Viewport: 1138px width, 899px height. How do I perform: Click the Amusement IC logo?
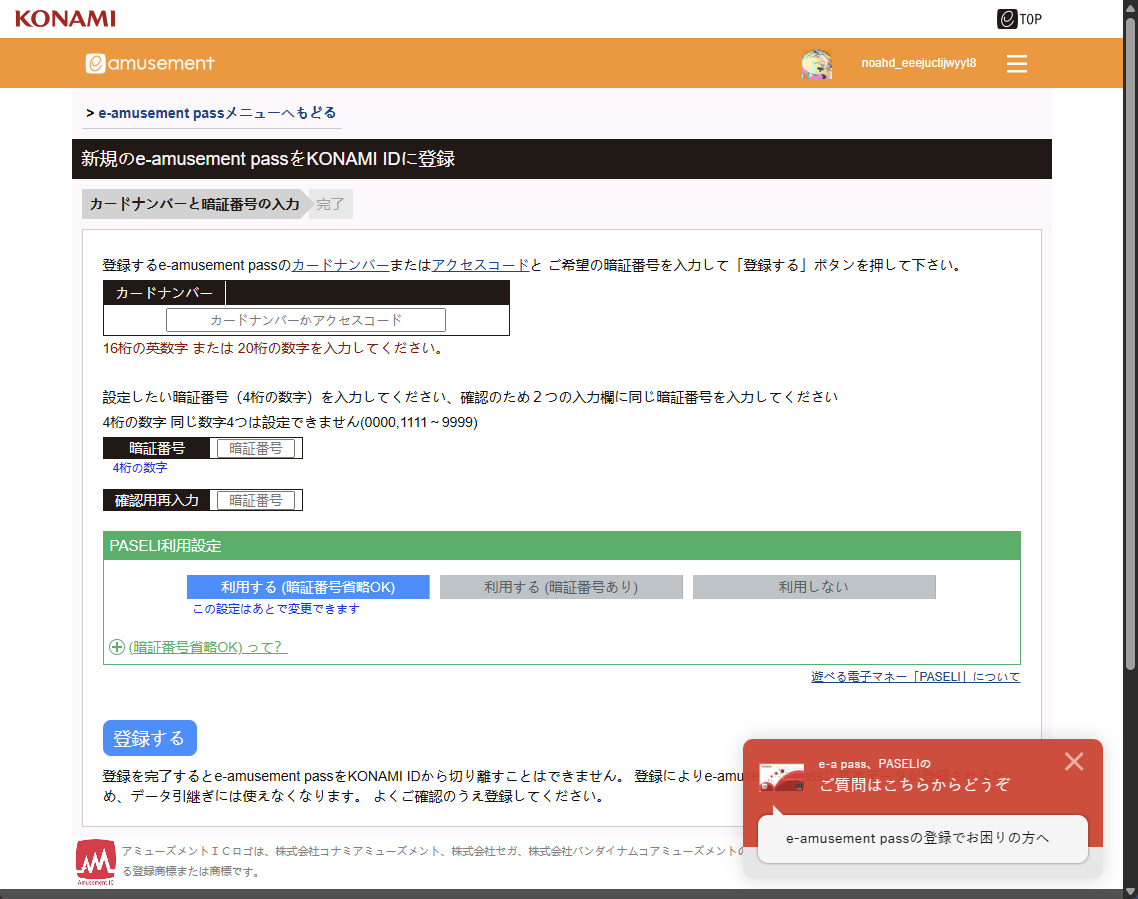click(x=96, y=862)
